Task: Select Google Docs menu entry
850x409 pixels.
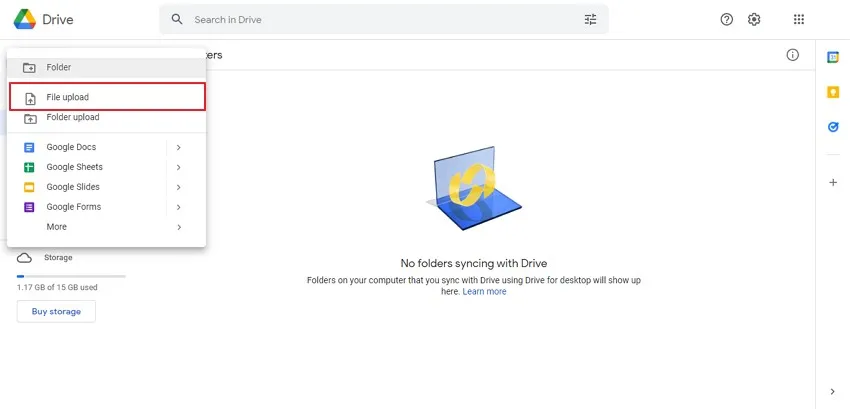Action: coord(106,147)
